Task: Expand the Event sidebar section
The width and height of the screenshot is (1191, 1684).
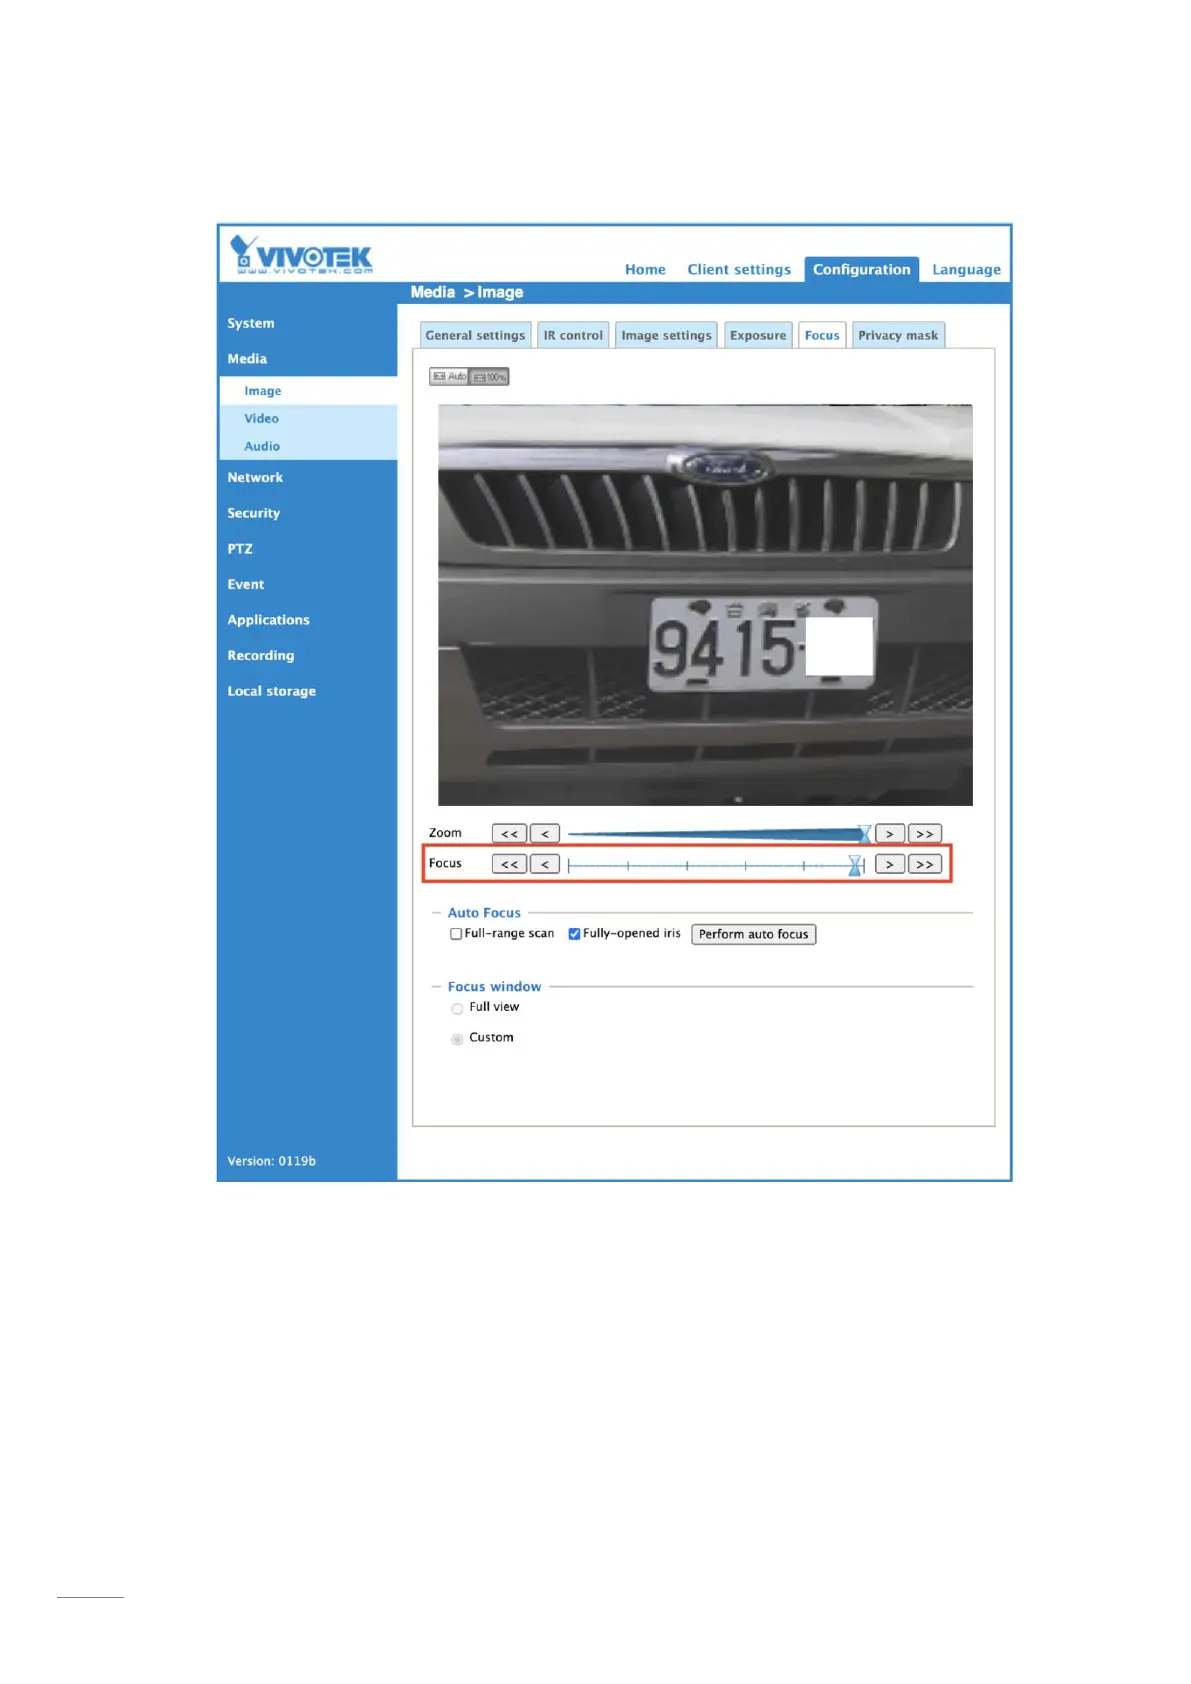Action: [245, 585]
